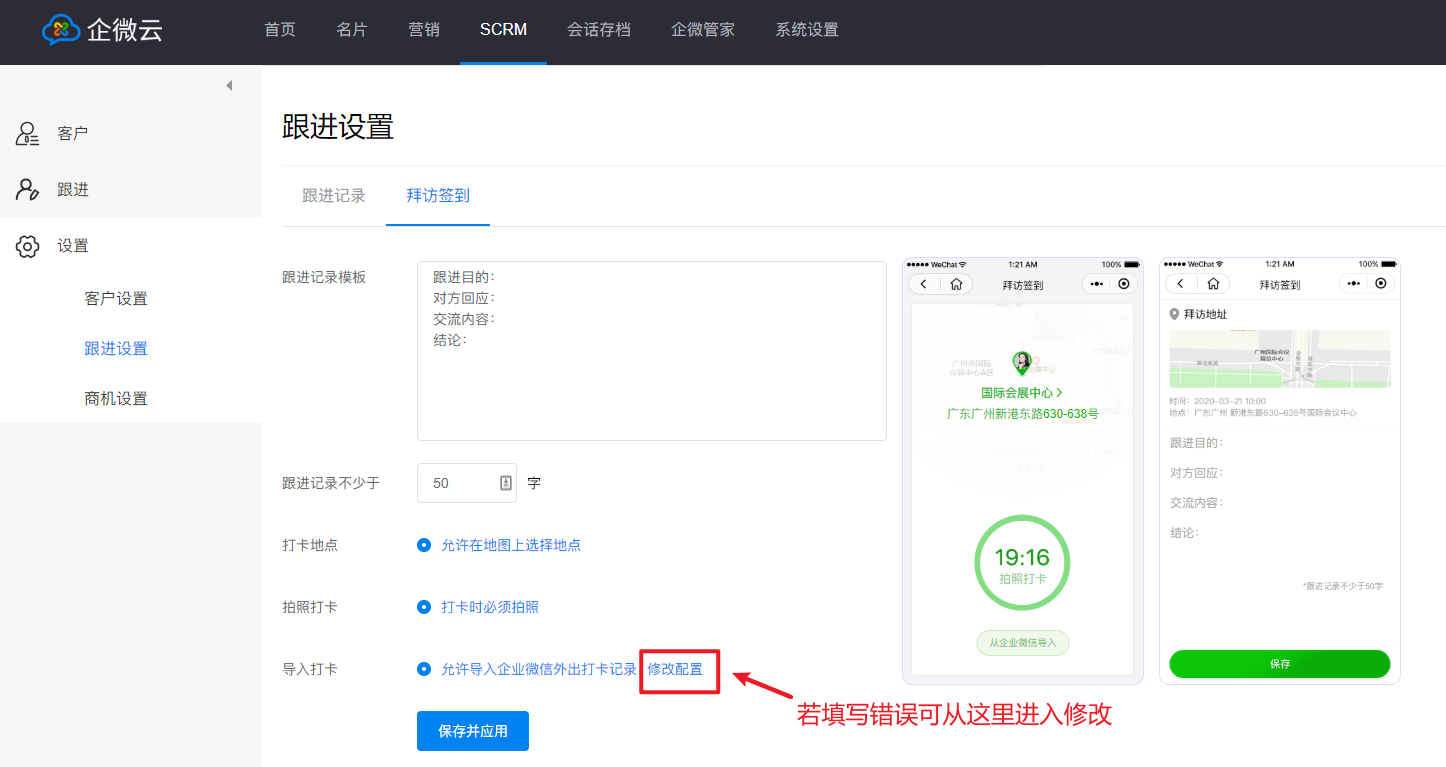The width and height of the screenshot is (1446, 767).
Task: Click inside the 跟进记录模板 text area
Action: pyautogui.click(x=651, y=380)
